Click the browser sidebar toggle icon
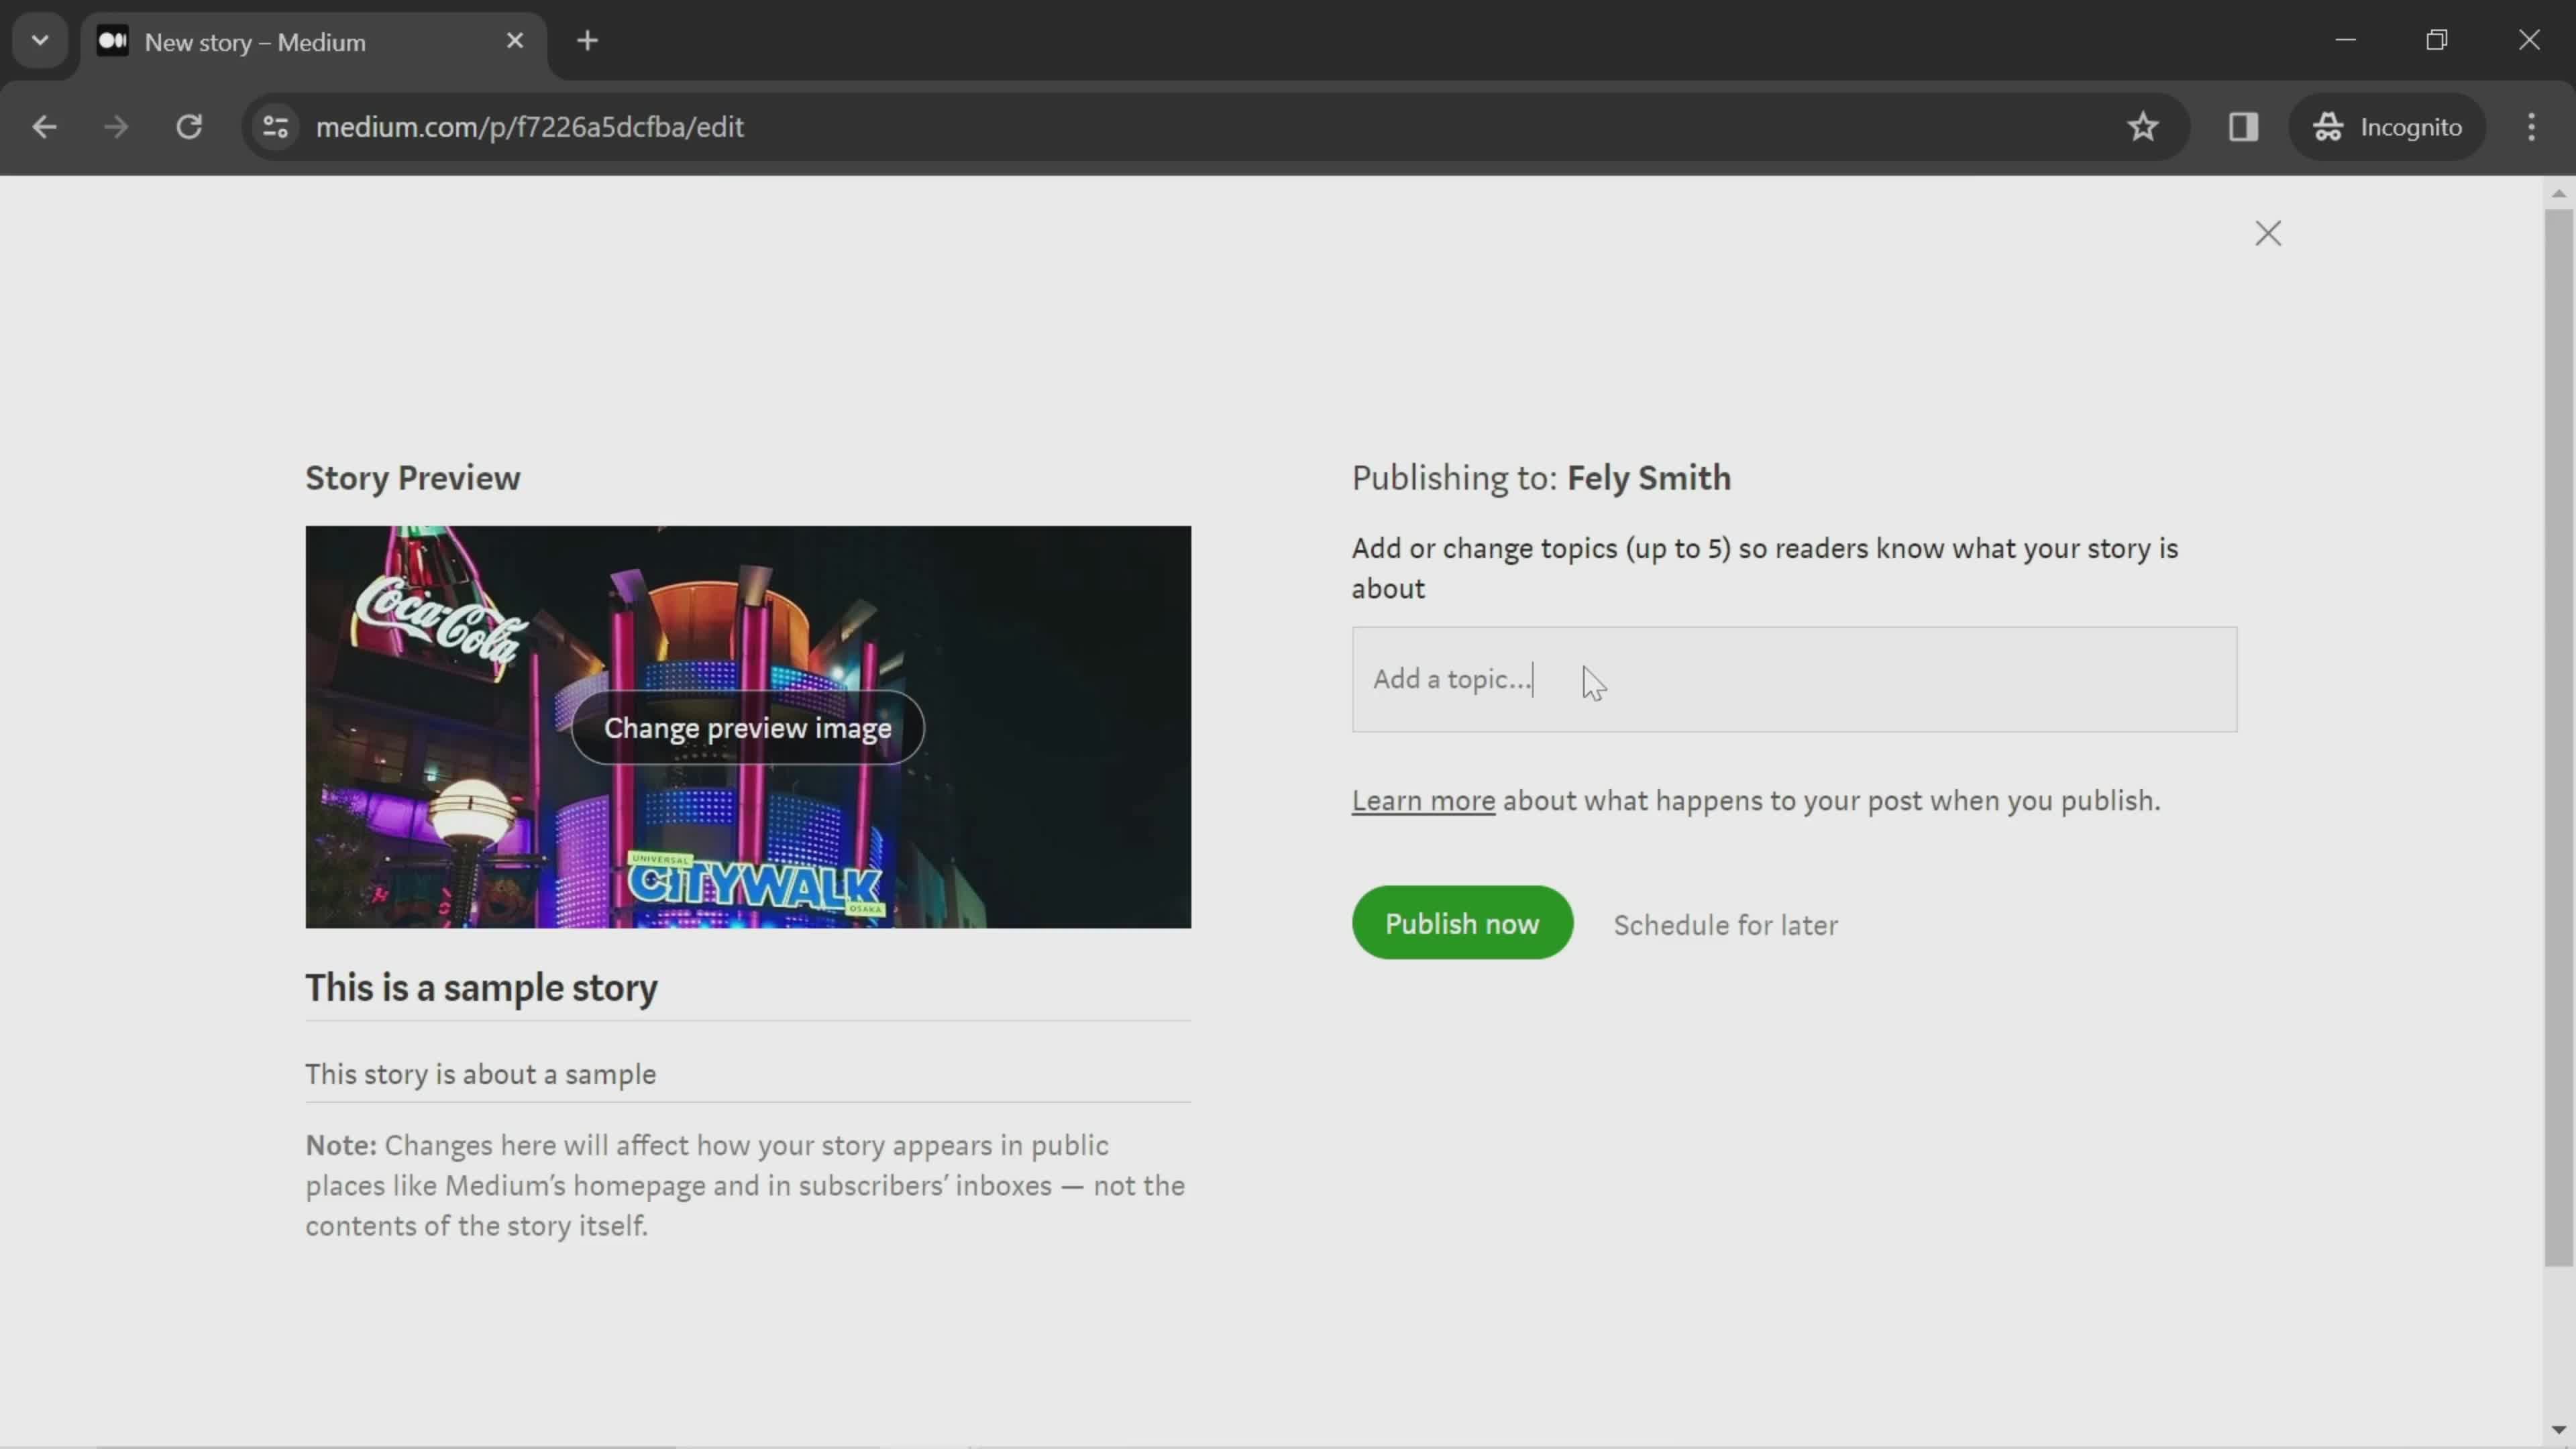 (x=2243, y=125)
